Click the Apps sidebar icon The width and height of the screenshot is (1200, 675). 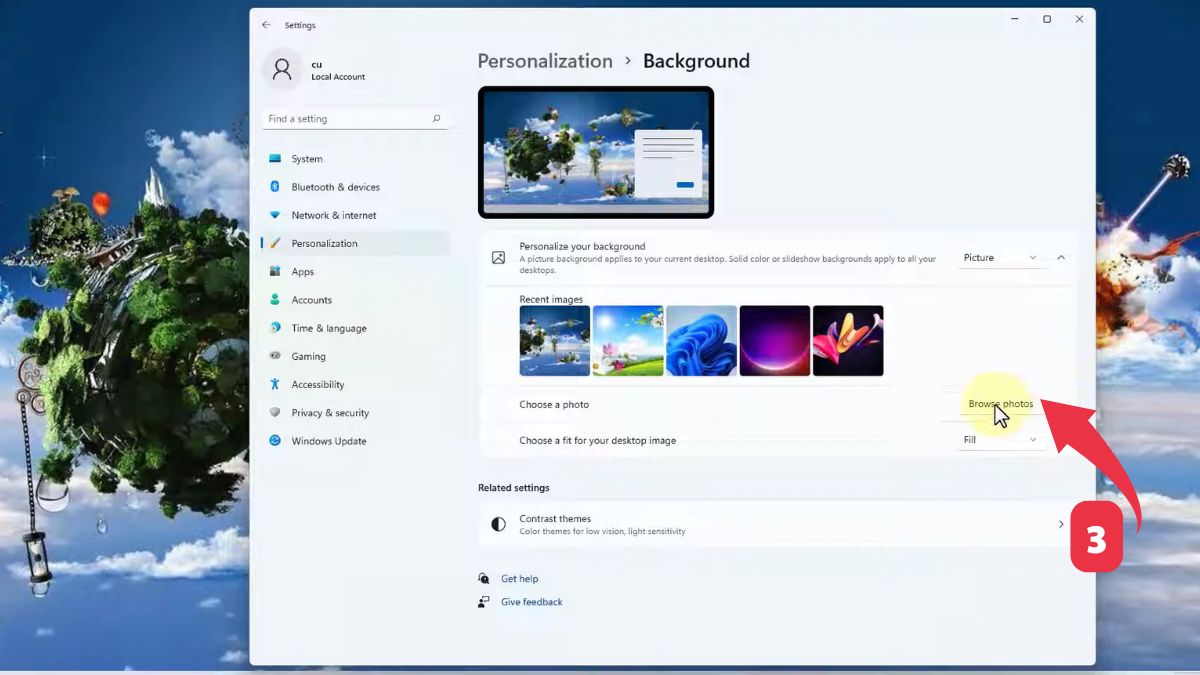click(x=274, y=271)
